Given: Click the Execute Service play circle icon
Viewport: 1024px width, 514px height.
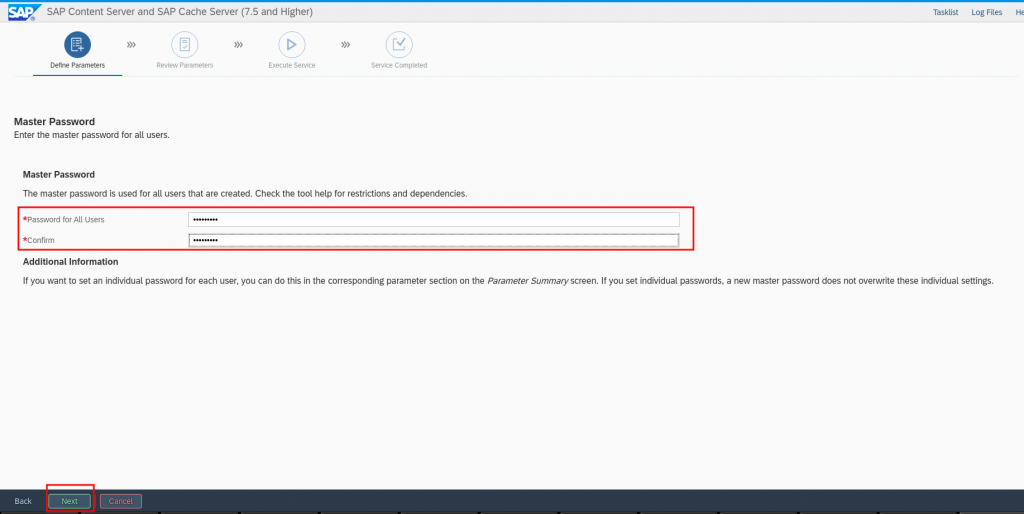Looking at the screenshot, I should coord(291,44).
